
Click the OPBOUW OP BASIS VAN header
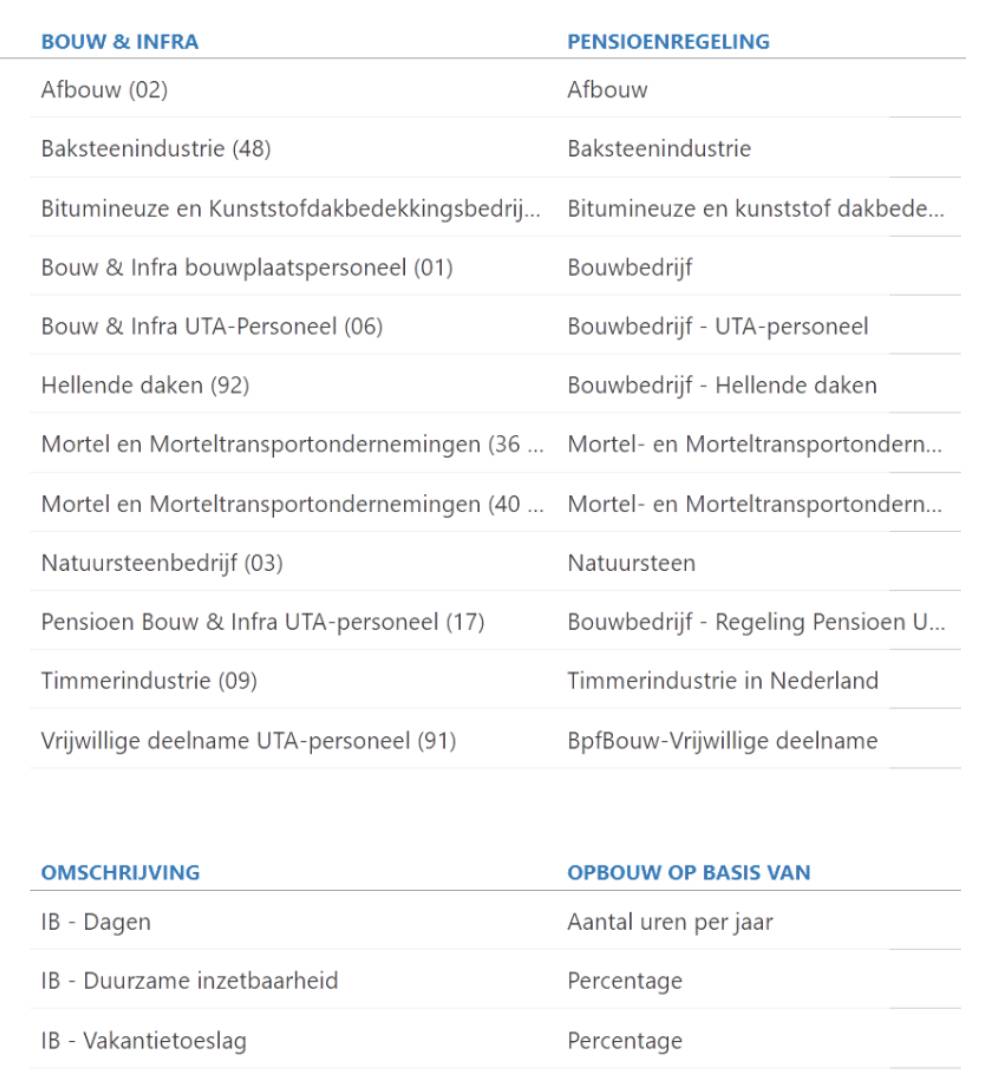click(x=688, y=873)
